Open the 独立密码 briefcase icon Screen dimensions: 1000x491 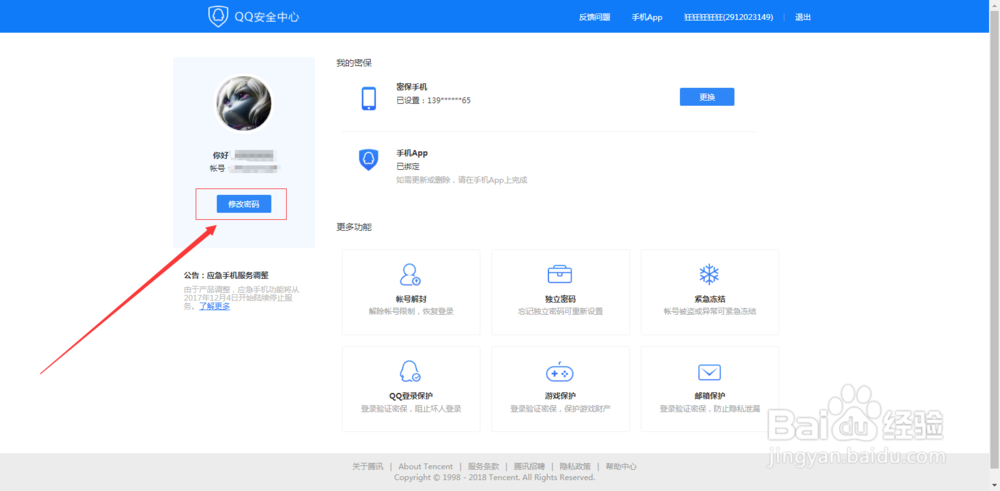[x=559, y=274]
